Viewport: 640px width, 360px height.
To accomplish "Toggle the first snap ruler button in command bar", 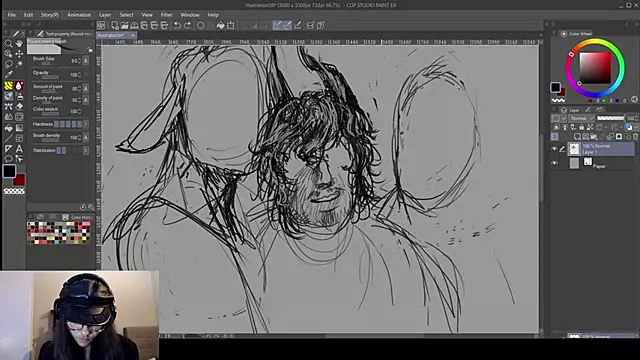I will [277, 25].
